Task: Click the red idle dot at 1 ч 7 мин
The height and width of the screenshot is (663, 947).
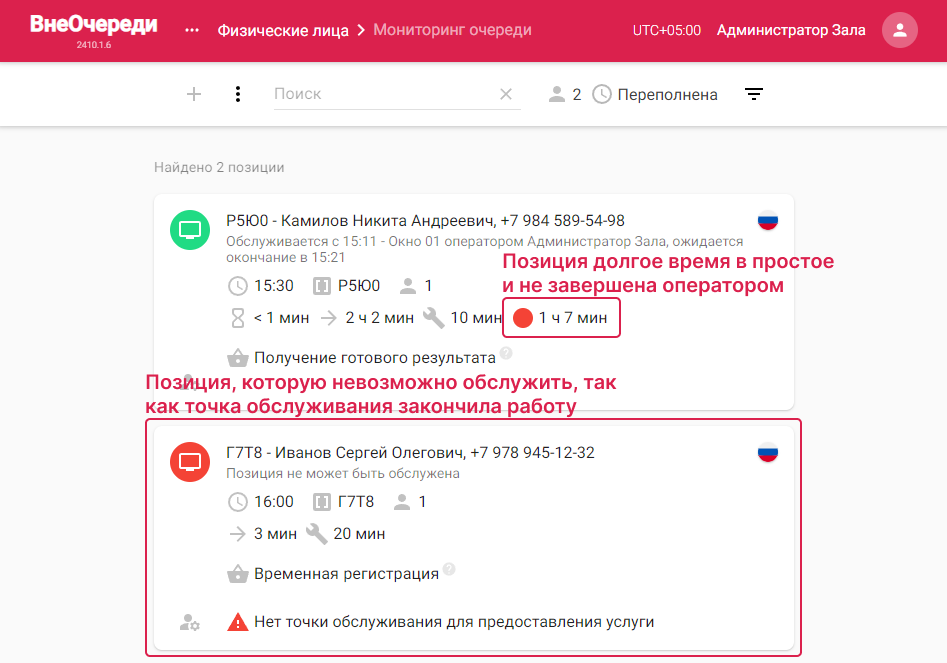Action: pos(523,318)
